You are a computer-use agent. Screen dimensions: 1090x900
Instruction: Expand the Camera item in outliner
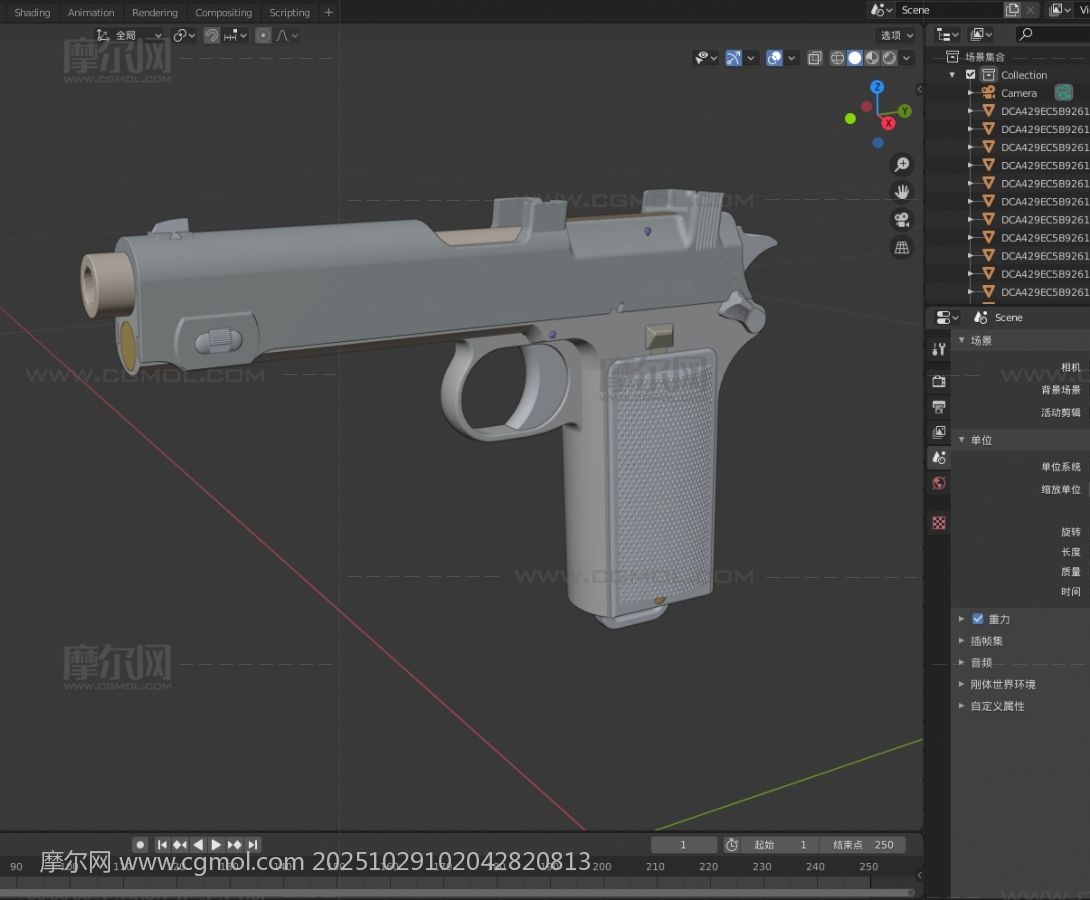[x=970, y=93]
